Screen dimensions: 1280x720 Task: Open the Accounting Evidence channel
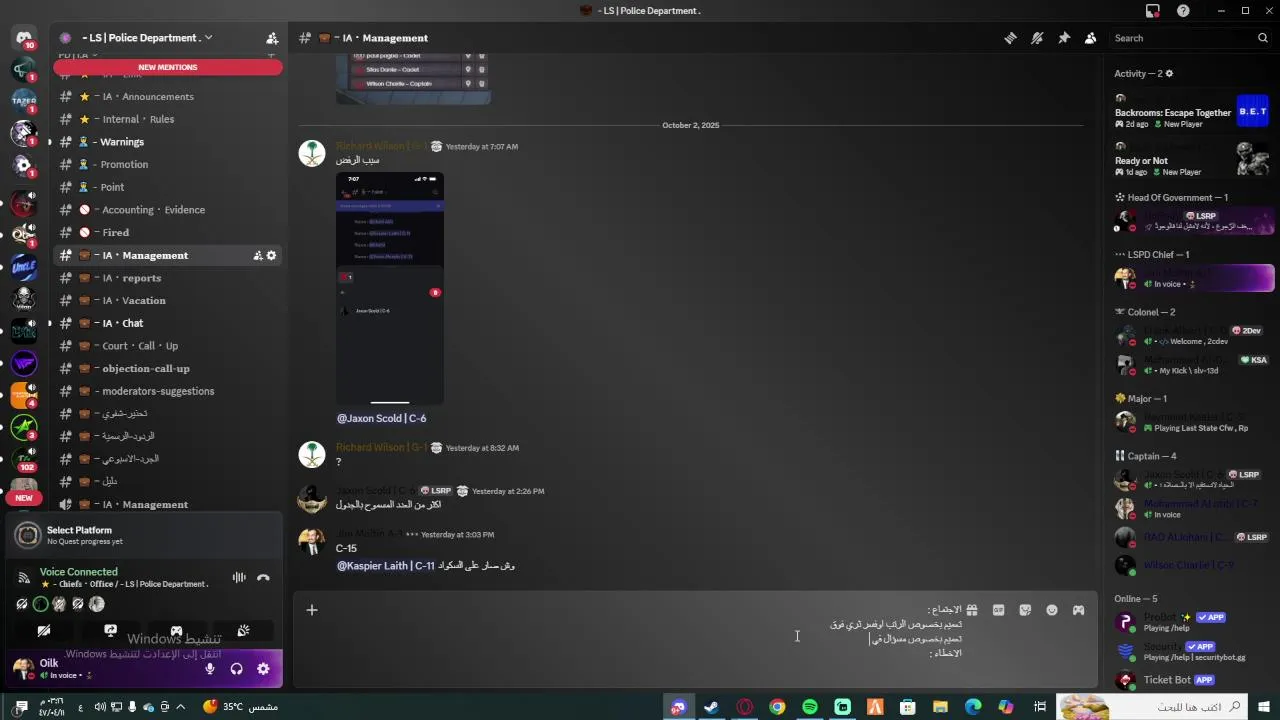point(168,210)
